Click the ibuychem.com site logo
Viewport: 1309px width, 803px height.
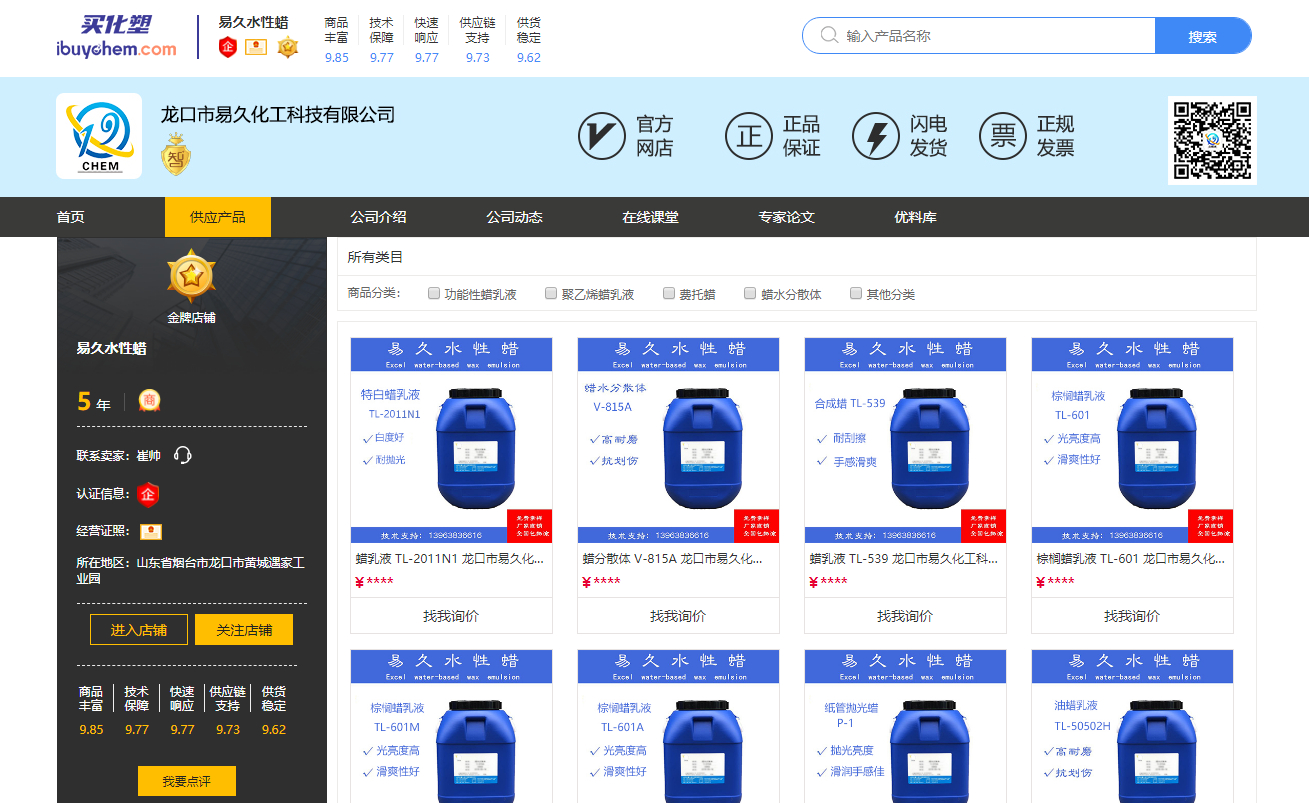pyautogui.click(x=116, y=37)
